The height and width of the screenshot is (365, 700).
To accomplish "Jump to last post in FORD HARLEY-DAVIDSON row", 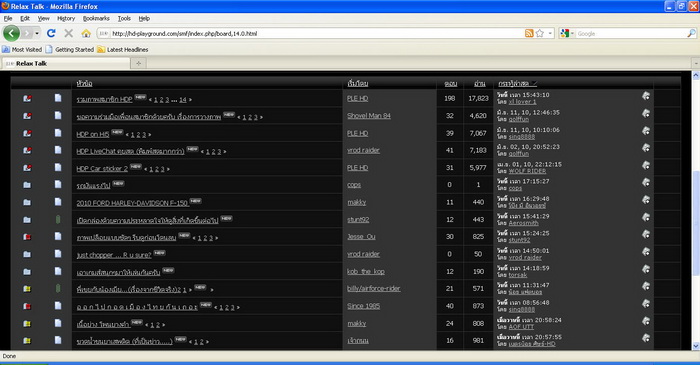I will (x=646, y=199).
